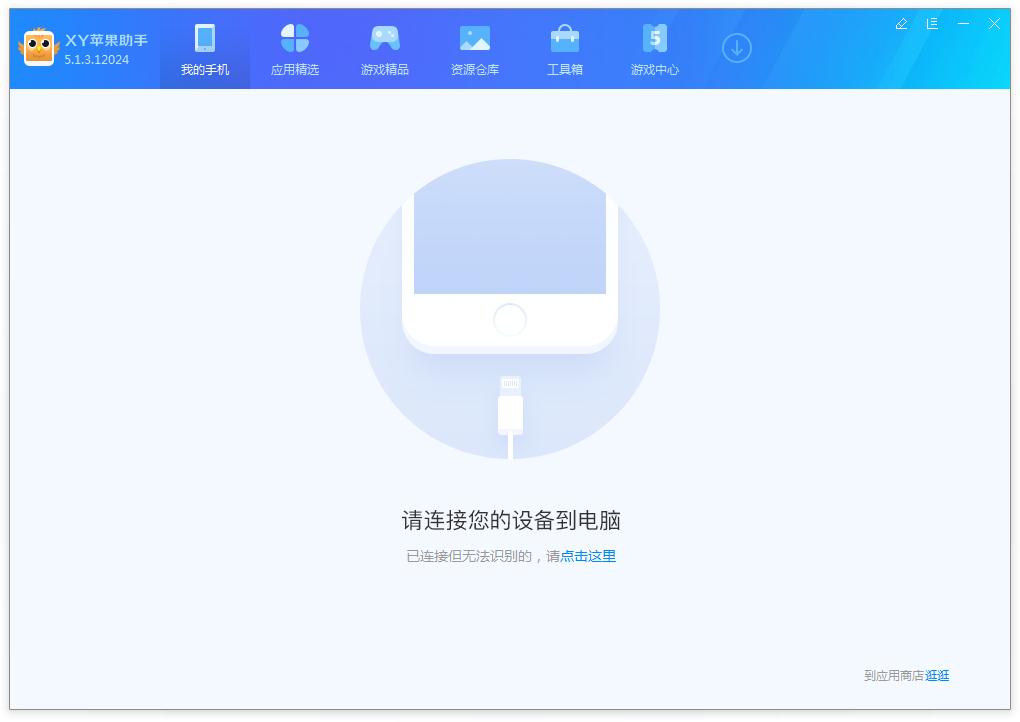Click the XY苹果助手 owl logo
The width and height of the screenshot is (1020, 722).
(39, 47)
